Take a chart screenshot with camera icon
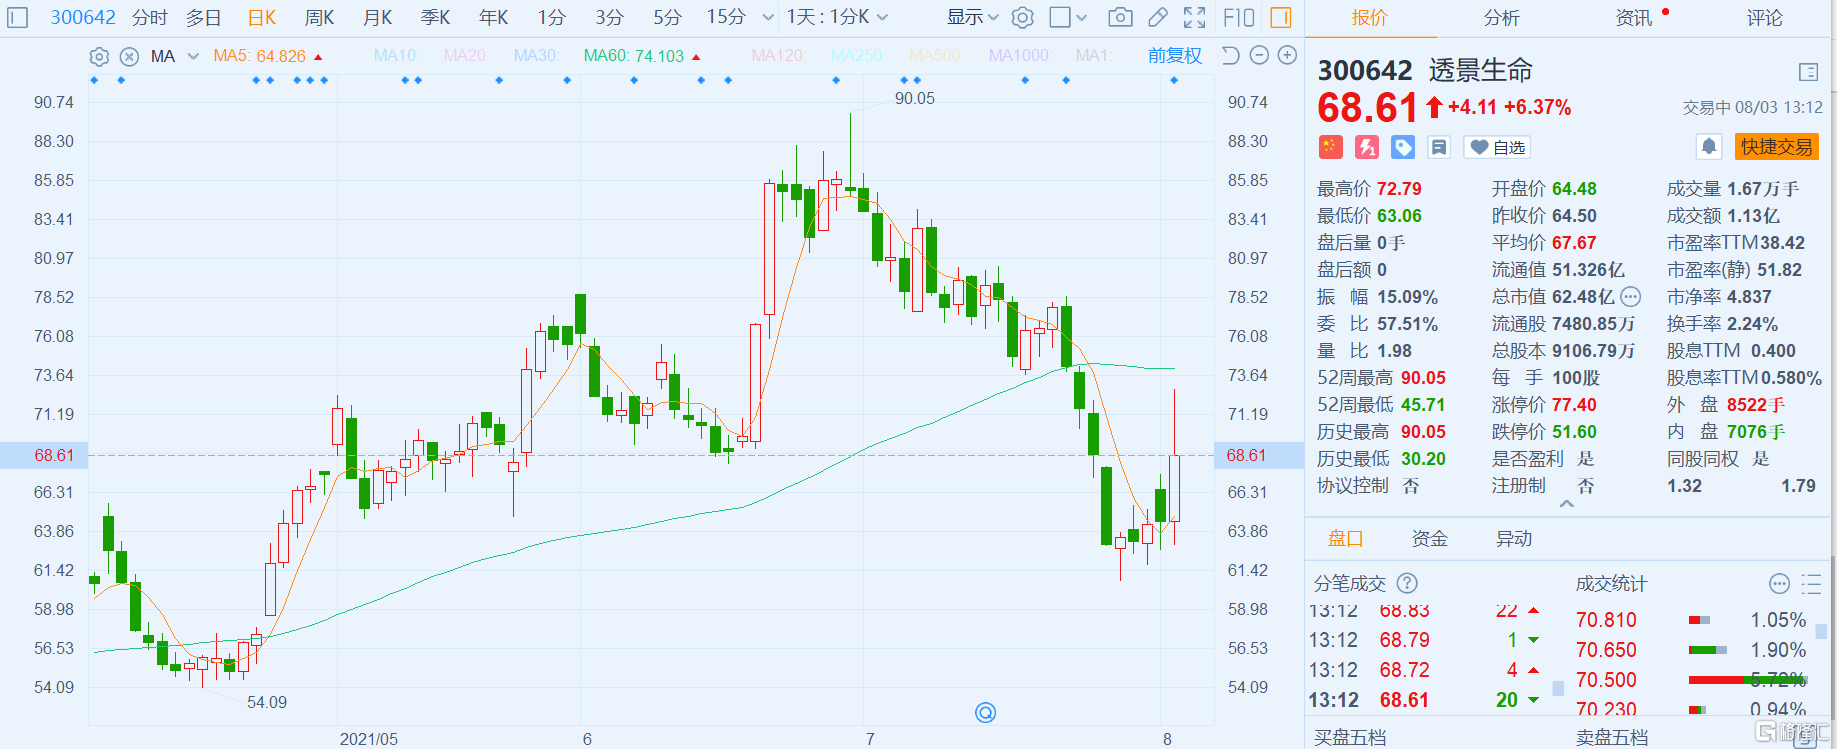Screen dimensions: 1837x749 point(1120,17)
